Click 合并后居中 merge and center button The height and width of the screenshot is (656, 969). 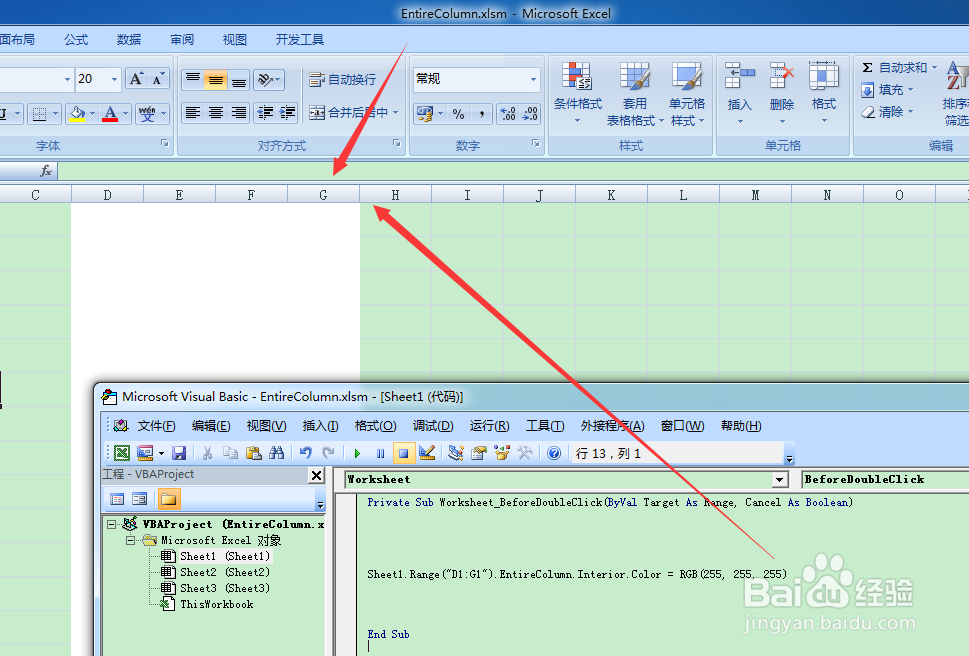click(349, 113)
